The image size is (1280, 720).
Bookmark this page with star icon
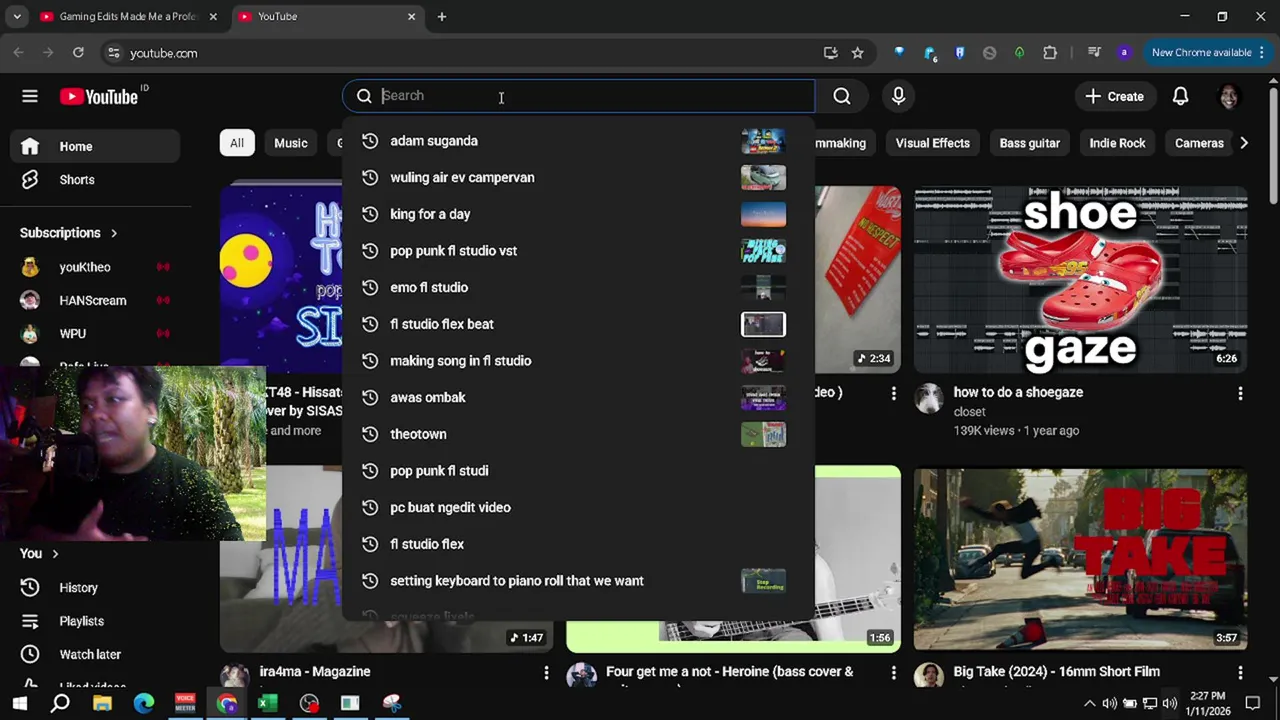pos(857,53)
